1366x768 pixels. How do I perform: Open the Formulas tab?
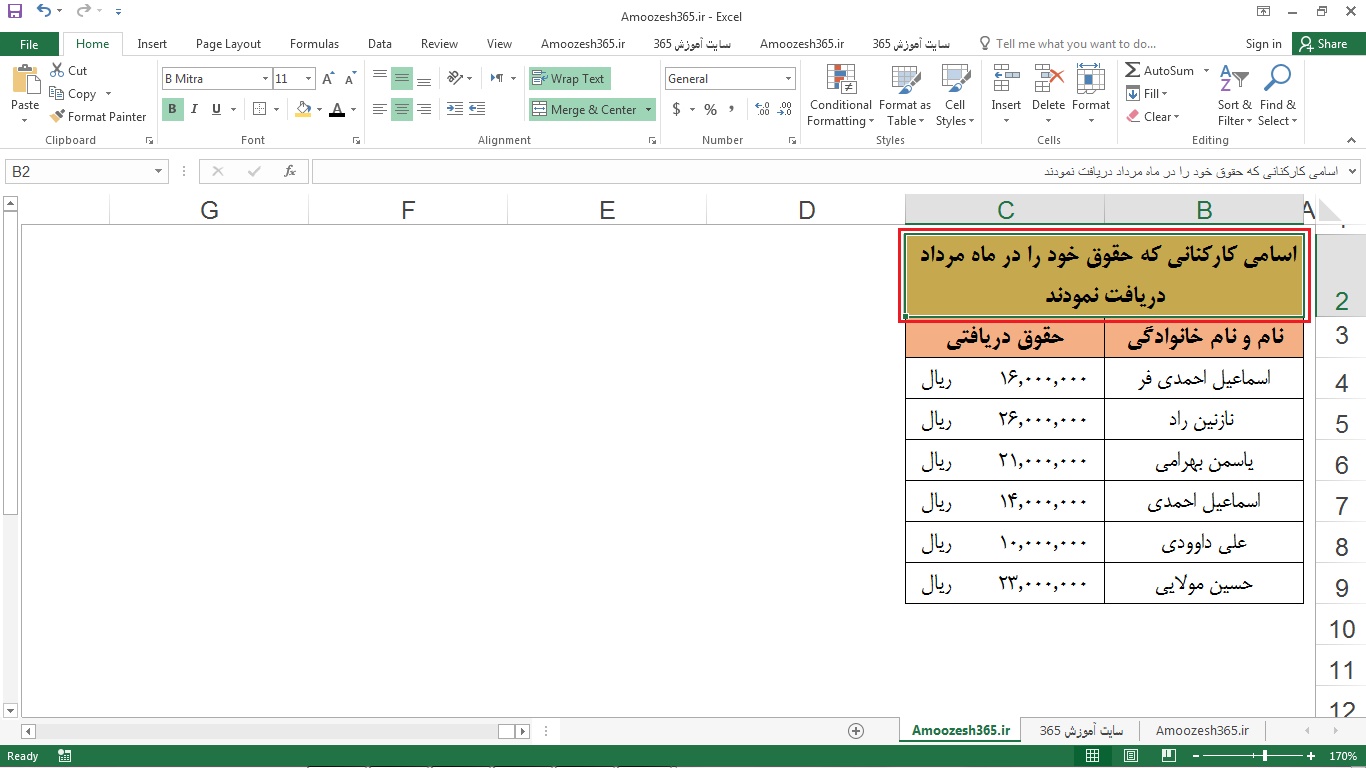314,44
